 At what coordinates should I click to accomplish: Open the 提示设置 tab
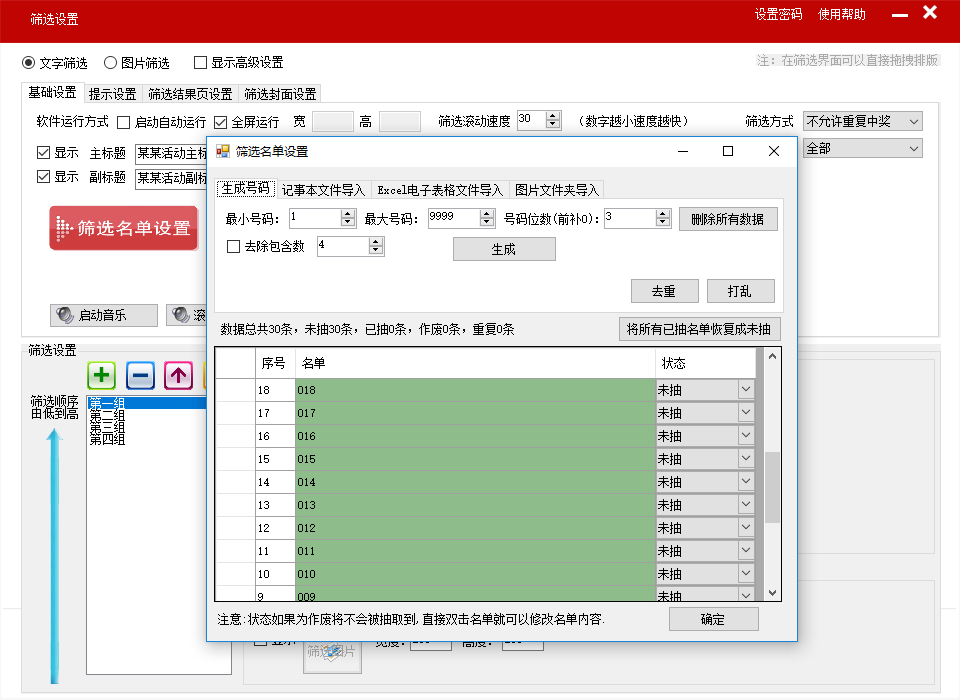click(112, 94)
